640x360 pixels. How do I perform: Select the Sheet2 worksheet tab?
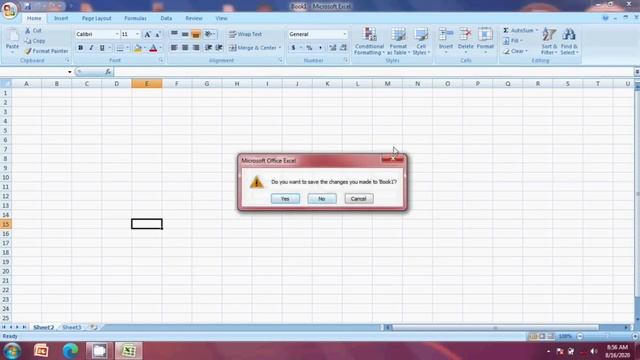[43, 327]
